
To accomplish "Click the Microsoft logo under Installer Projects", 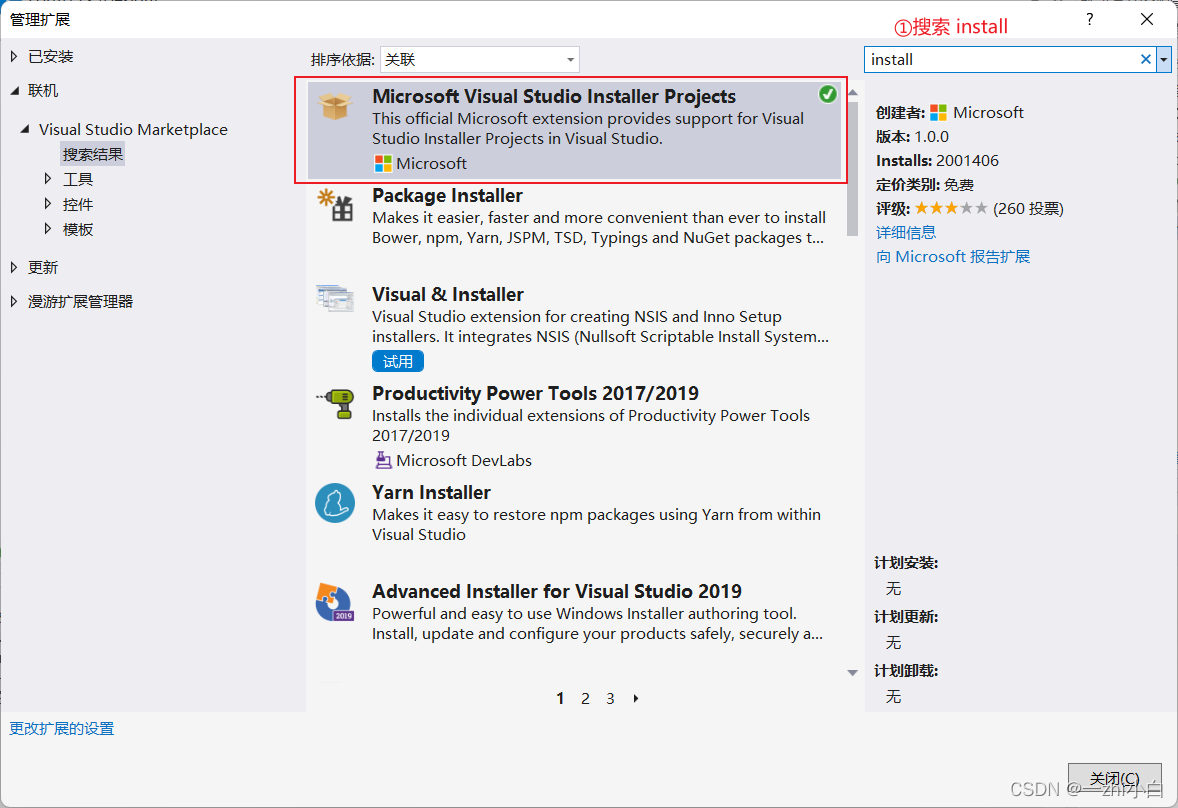I will (x=382, y=163).
